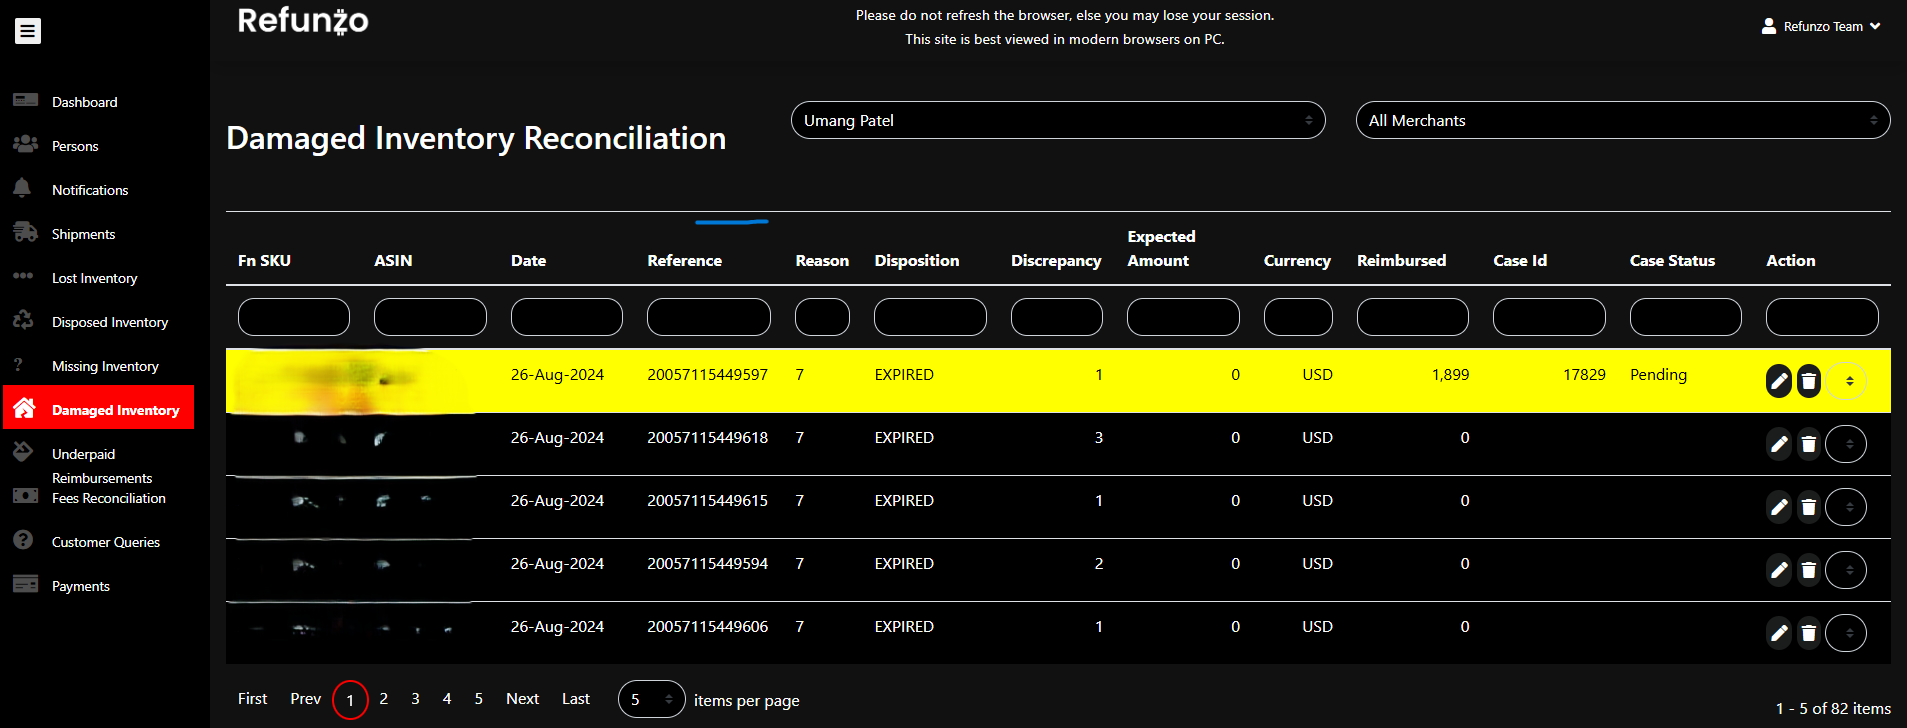Go to Persons page

(x=75, y=146)
